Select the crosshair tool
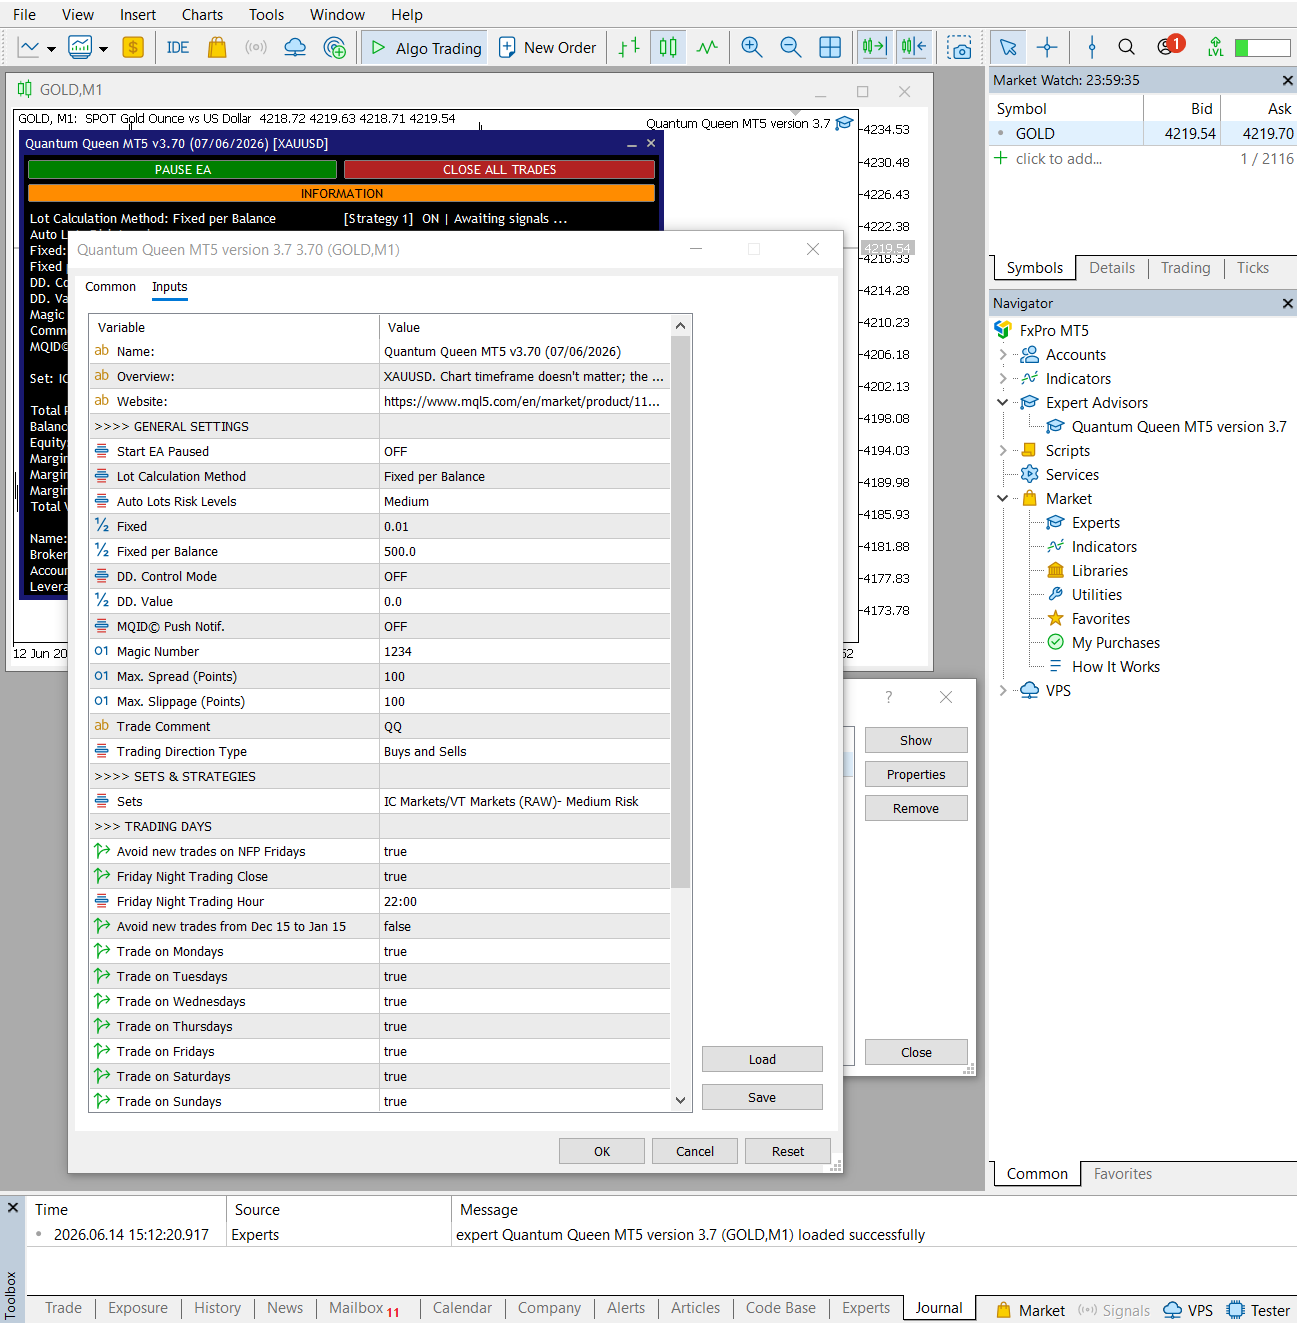Screen dimensions: 1297x1323 click(1047, 47)
